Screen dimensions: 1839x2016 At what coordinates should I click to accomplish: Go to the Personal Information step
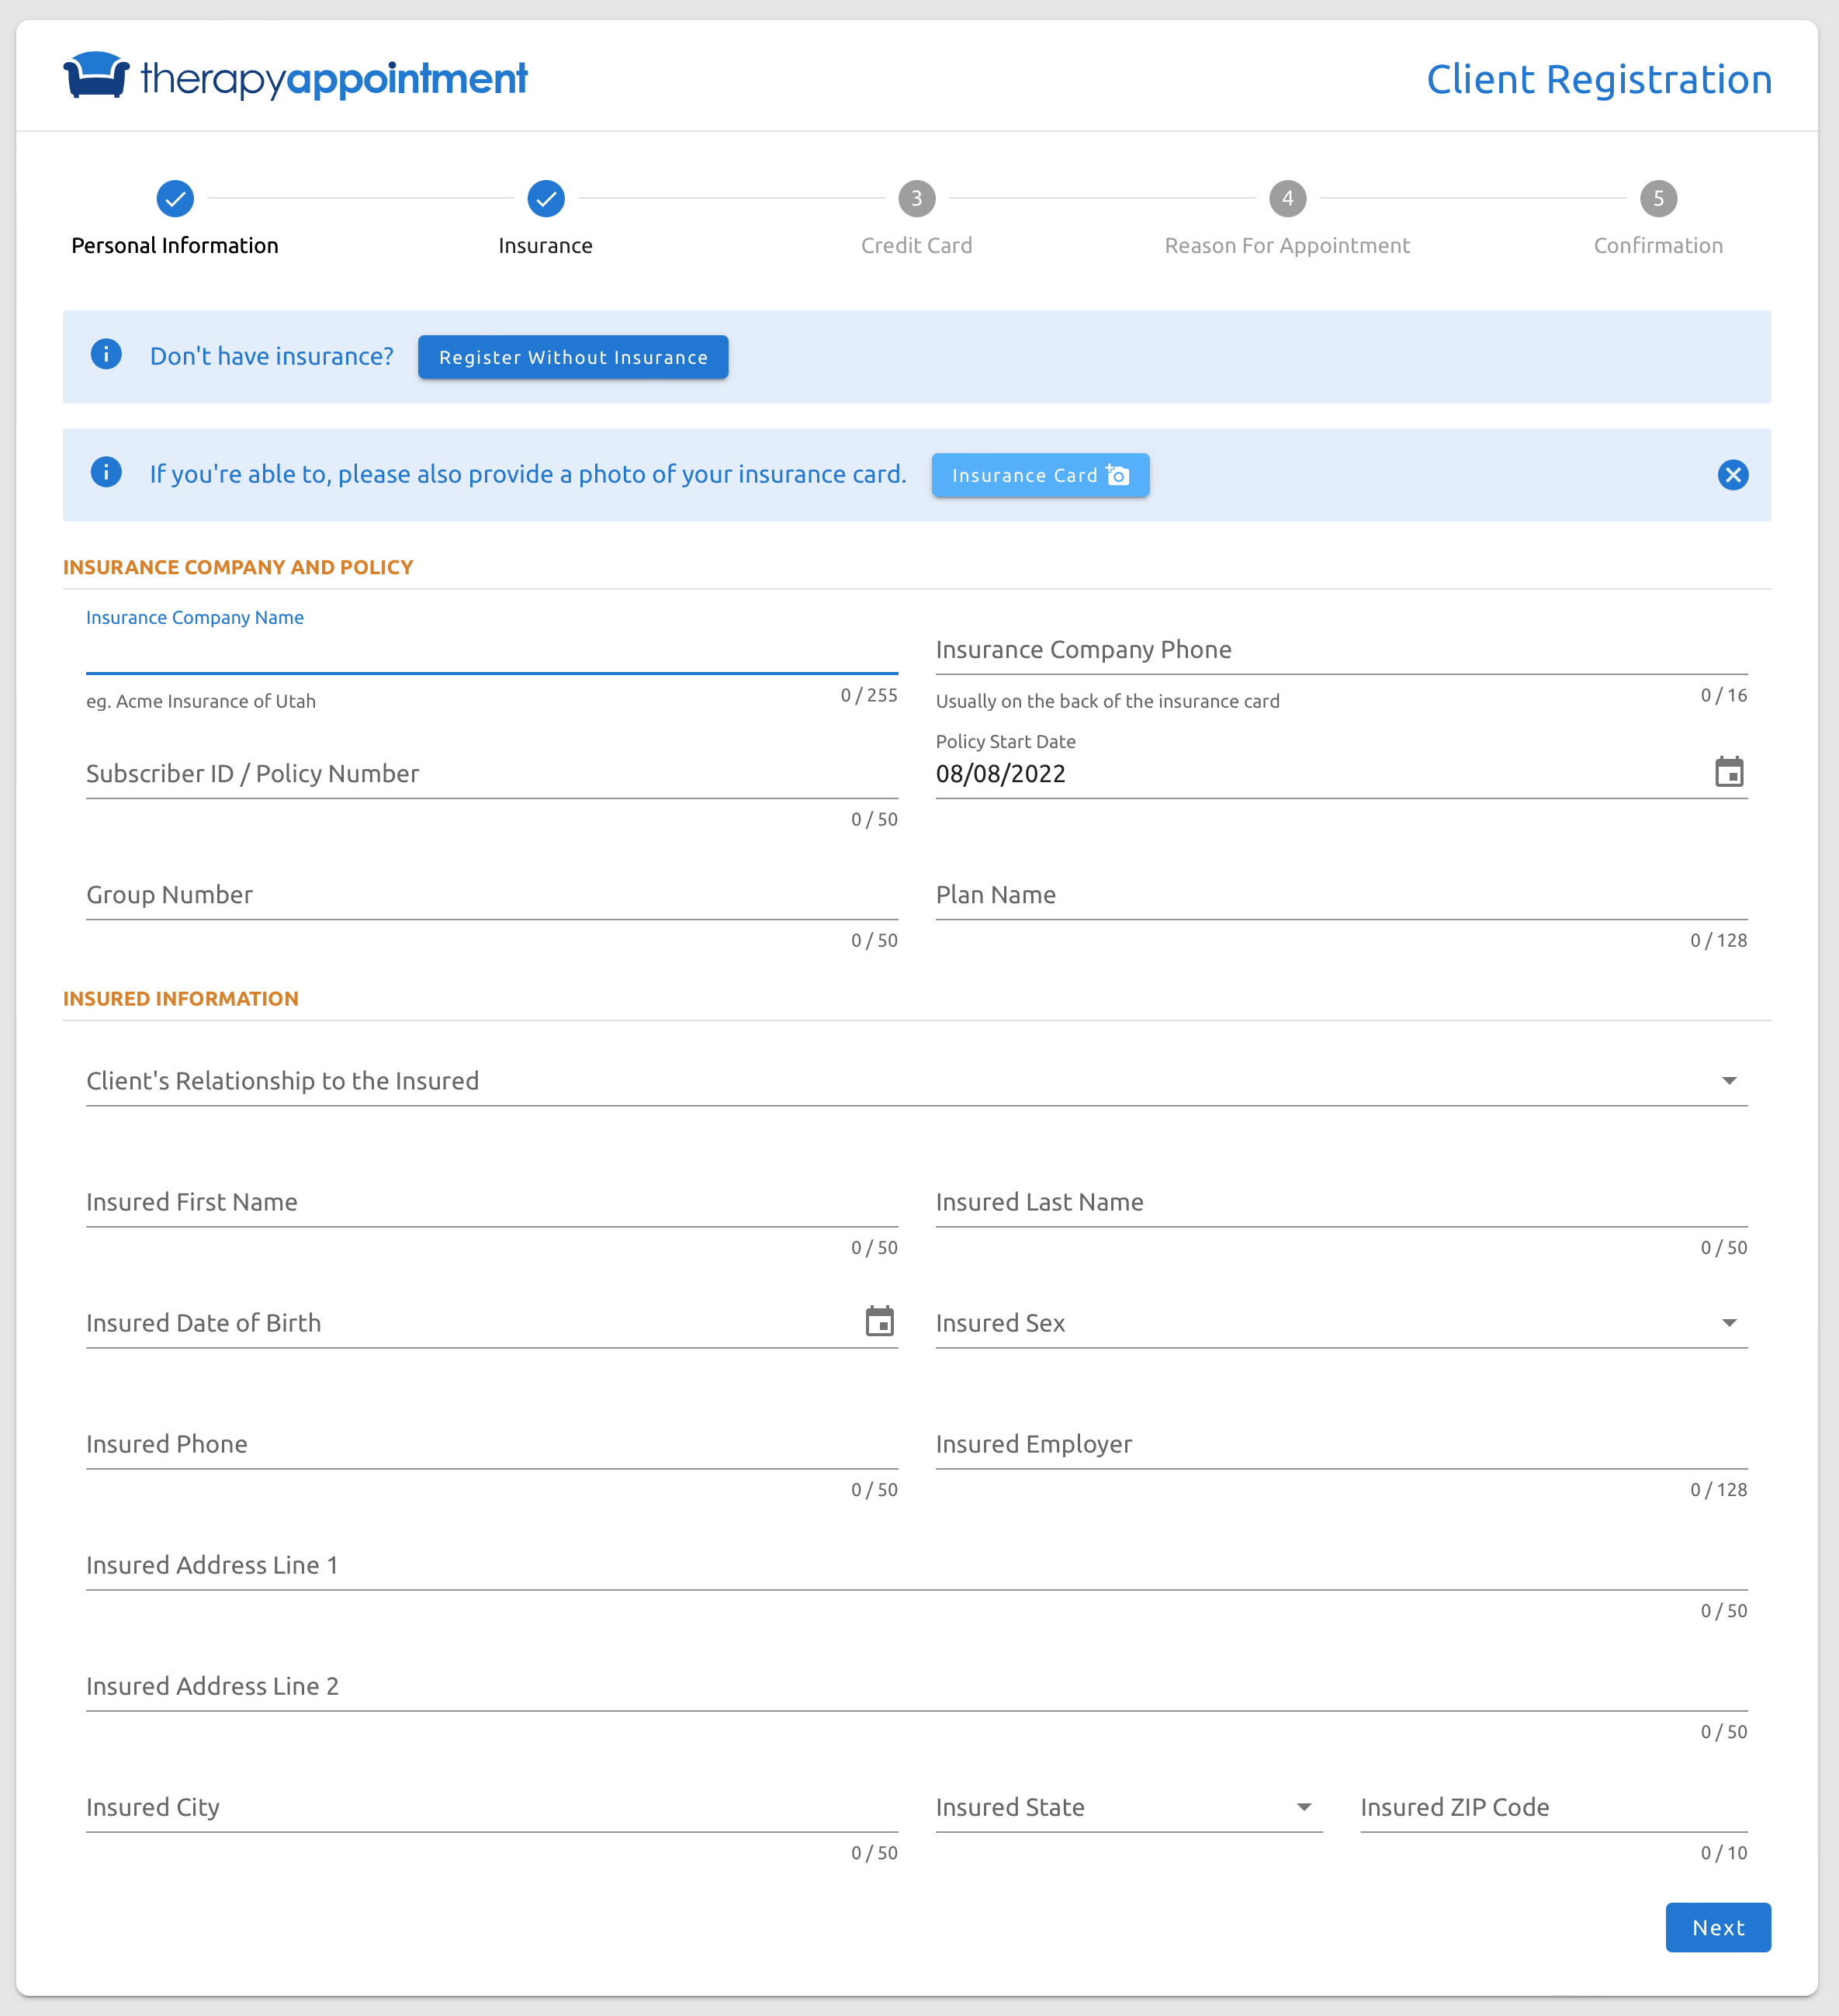point(175,245)
